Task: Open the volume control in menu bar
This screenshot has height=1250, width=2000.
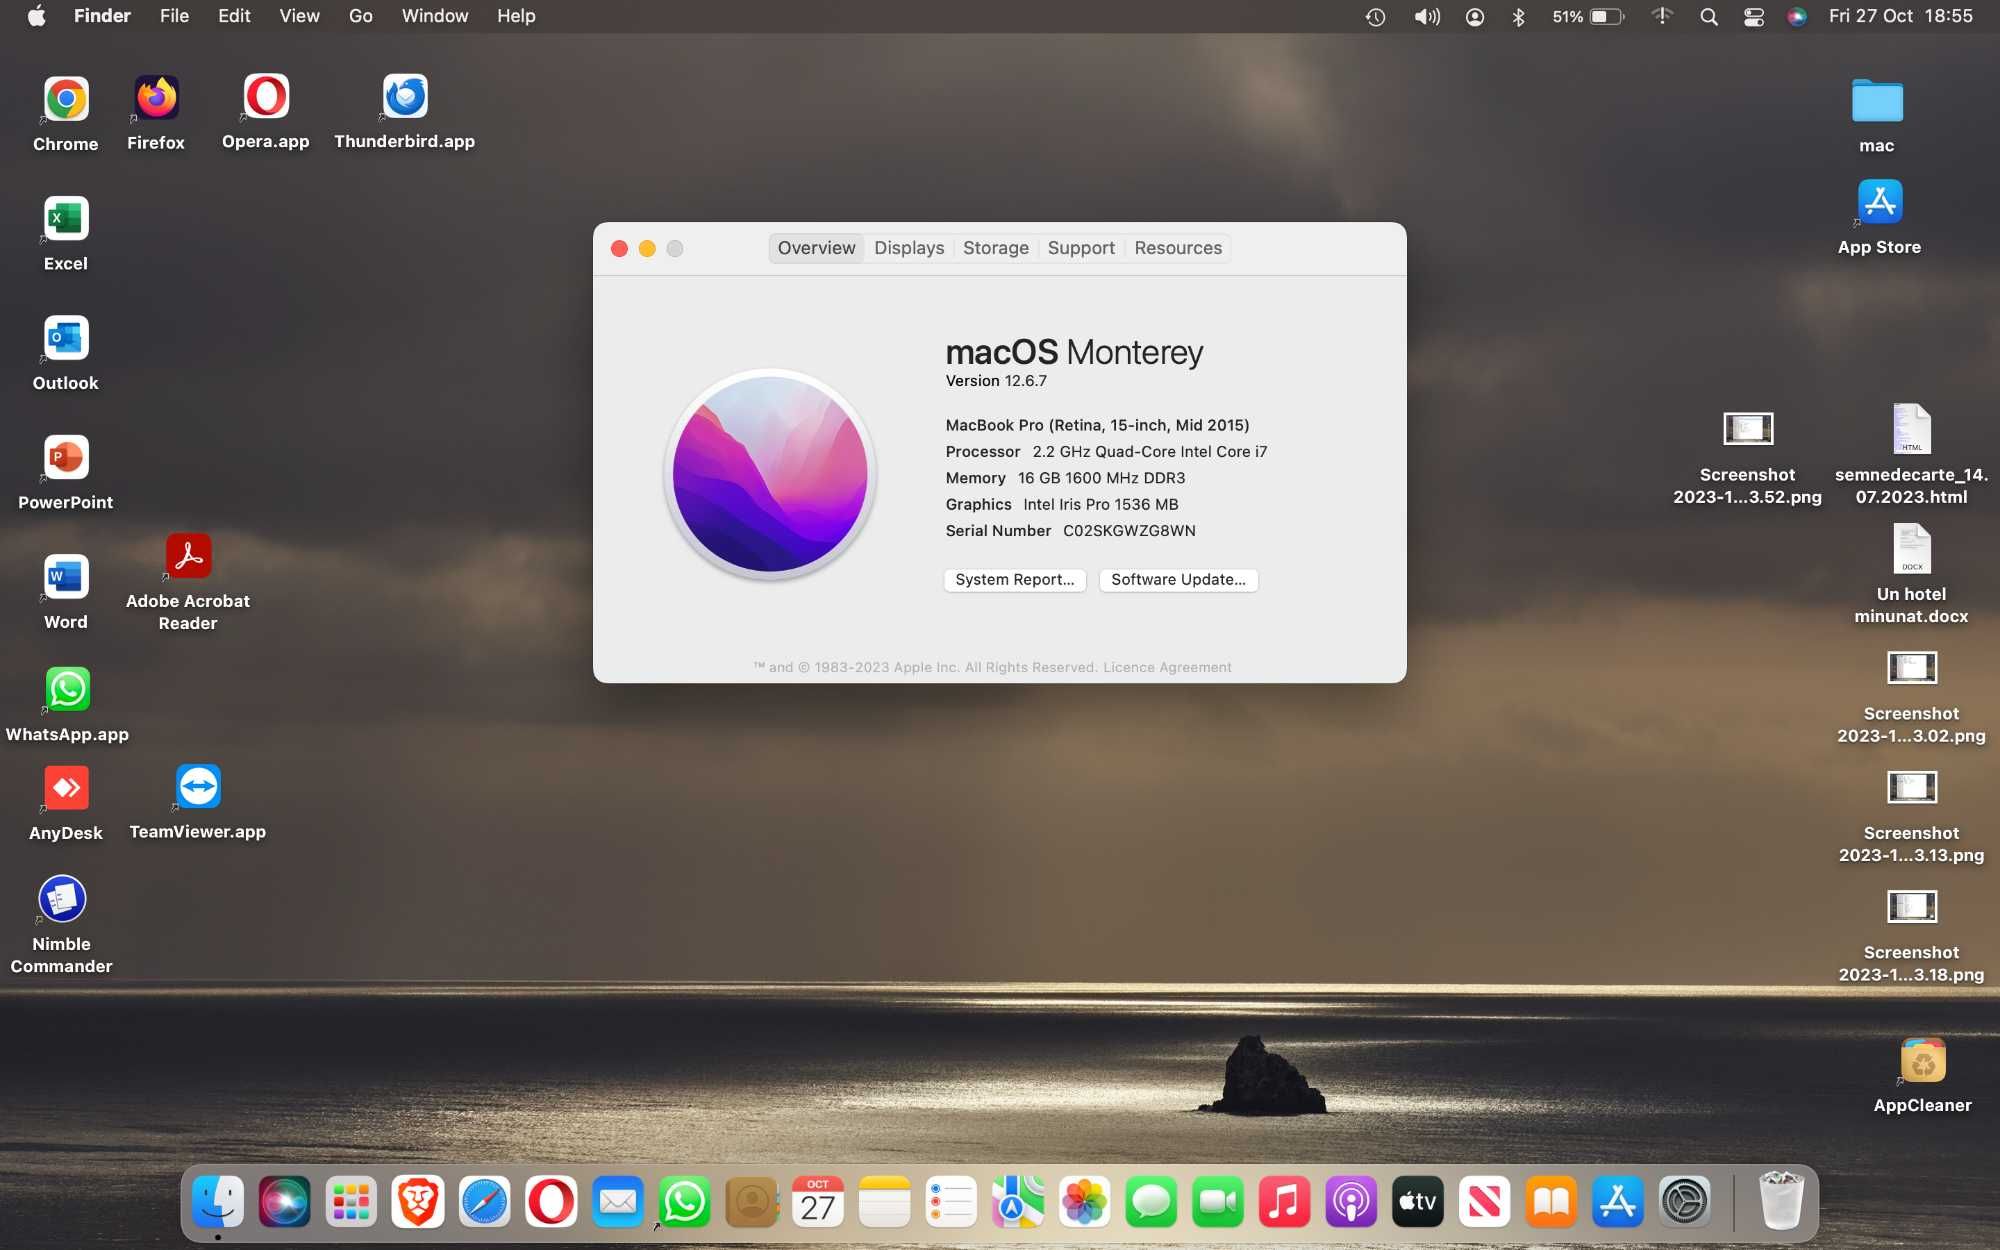Action: tap(1427, 17)
